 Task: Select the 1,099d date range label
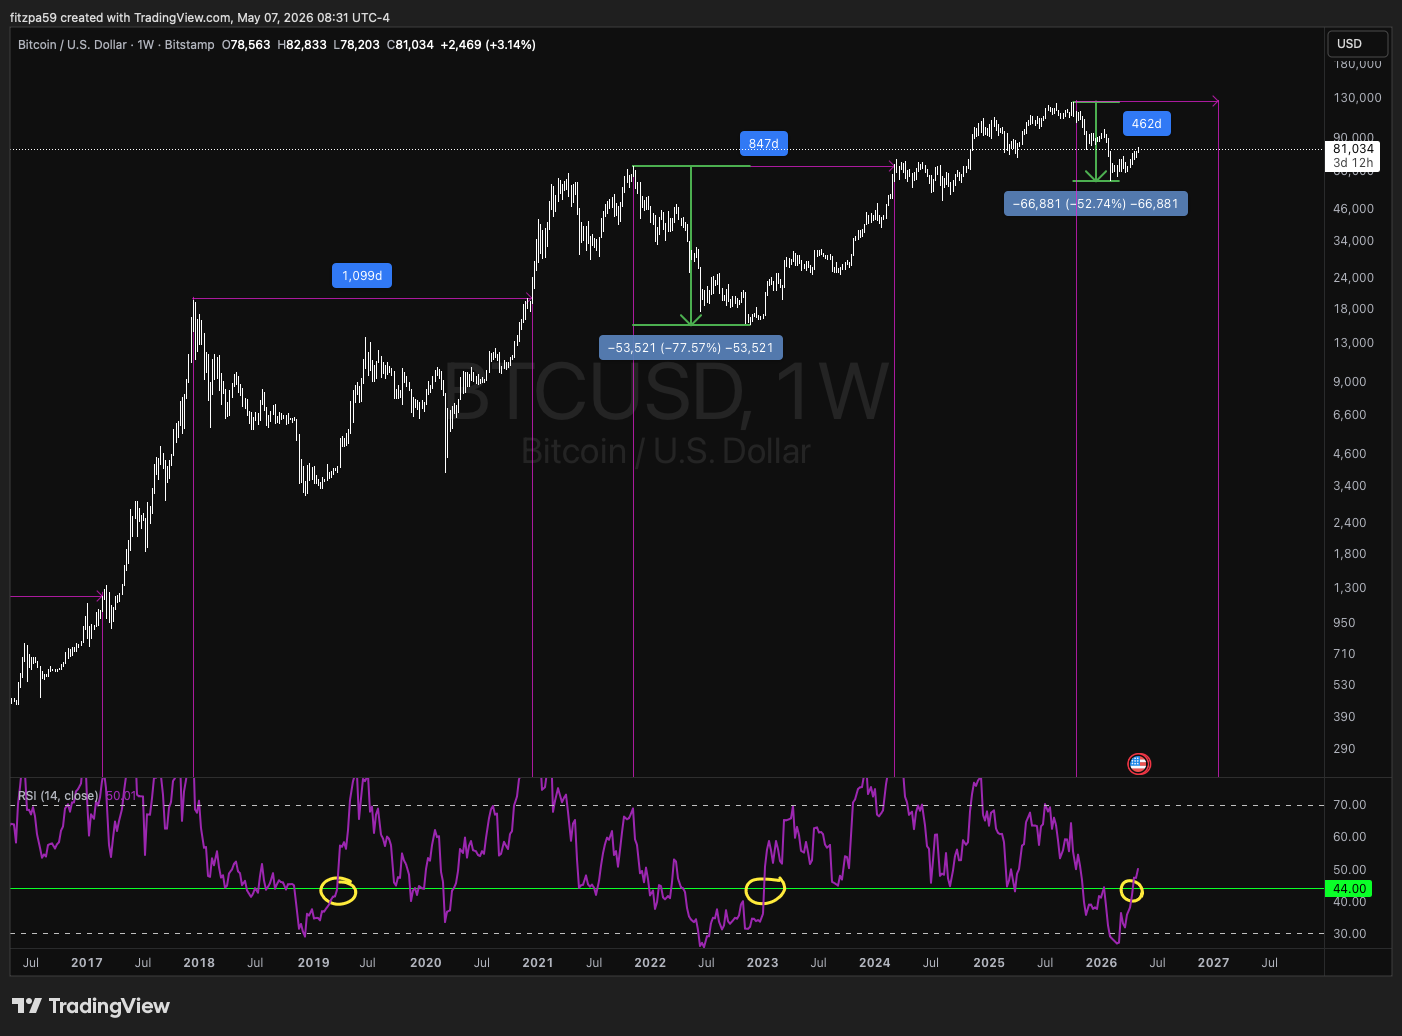(362, 275)
